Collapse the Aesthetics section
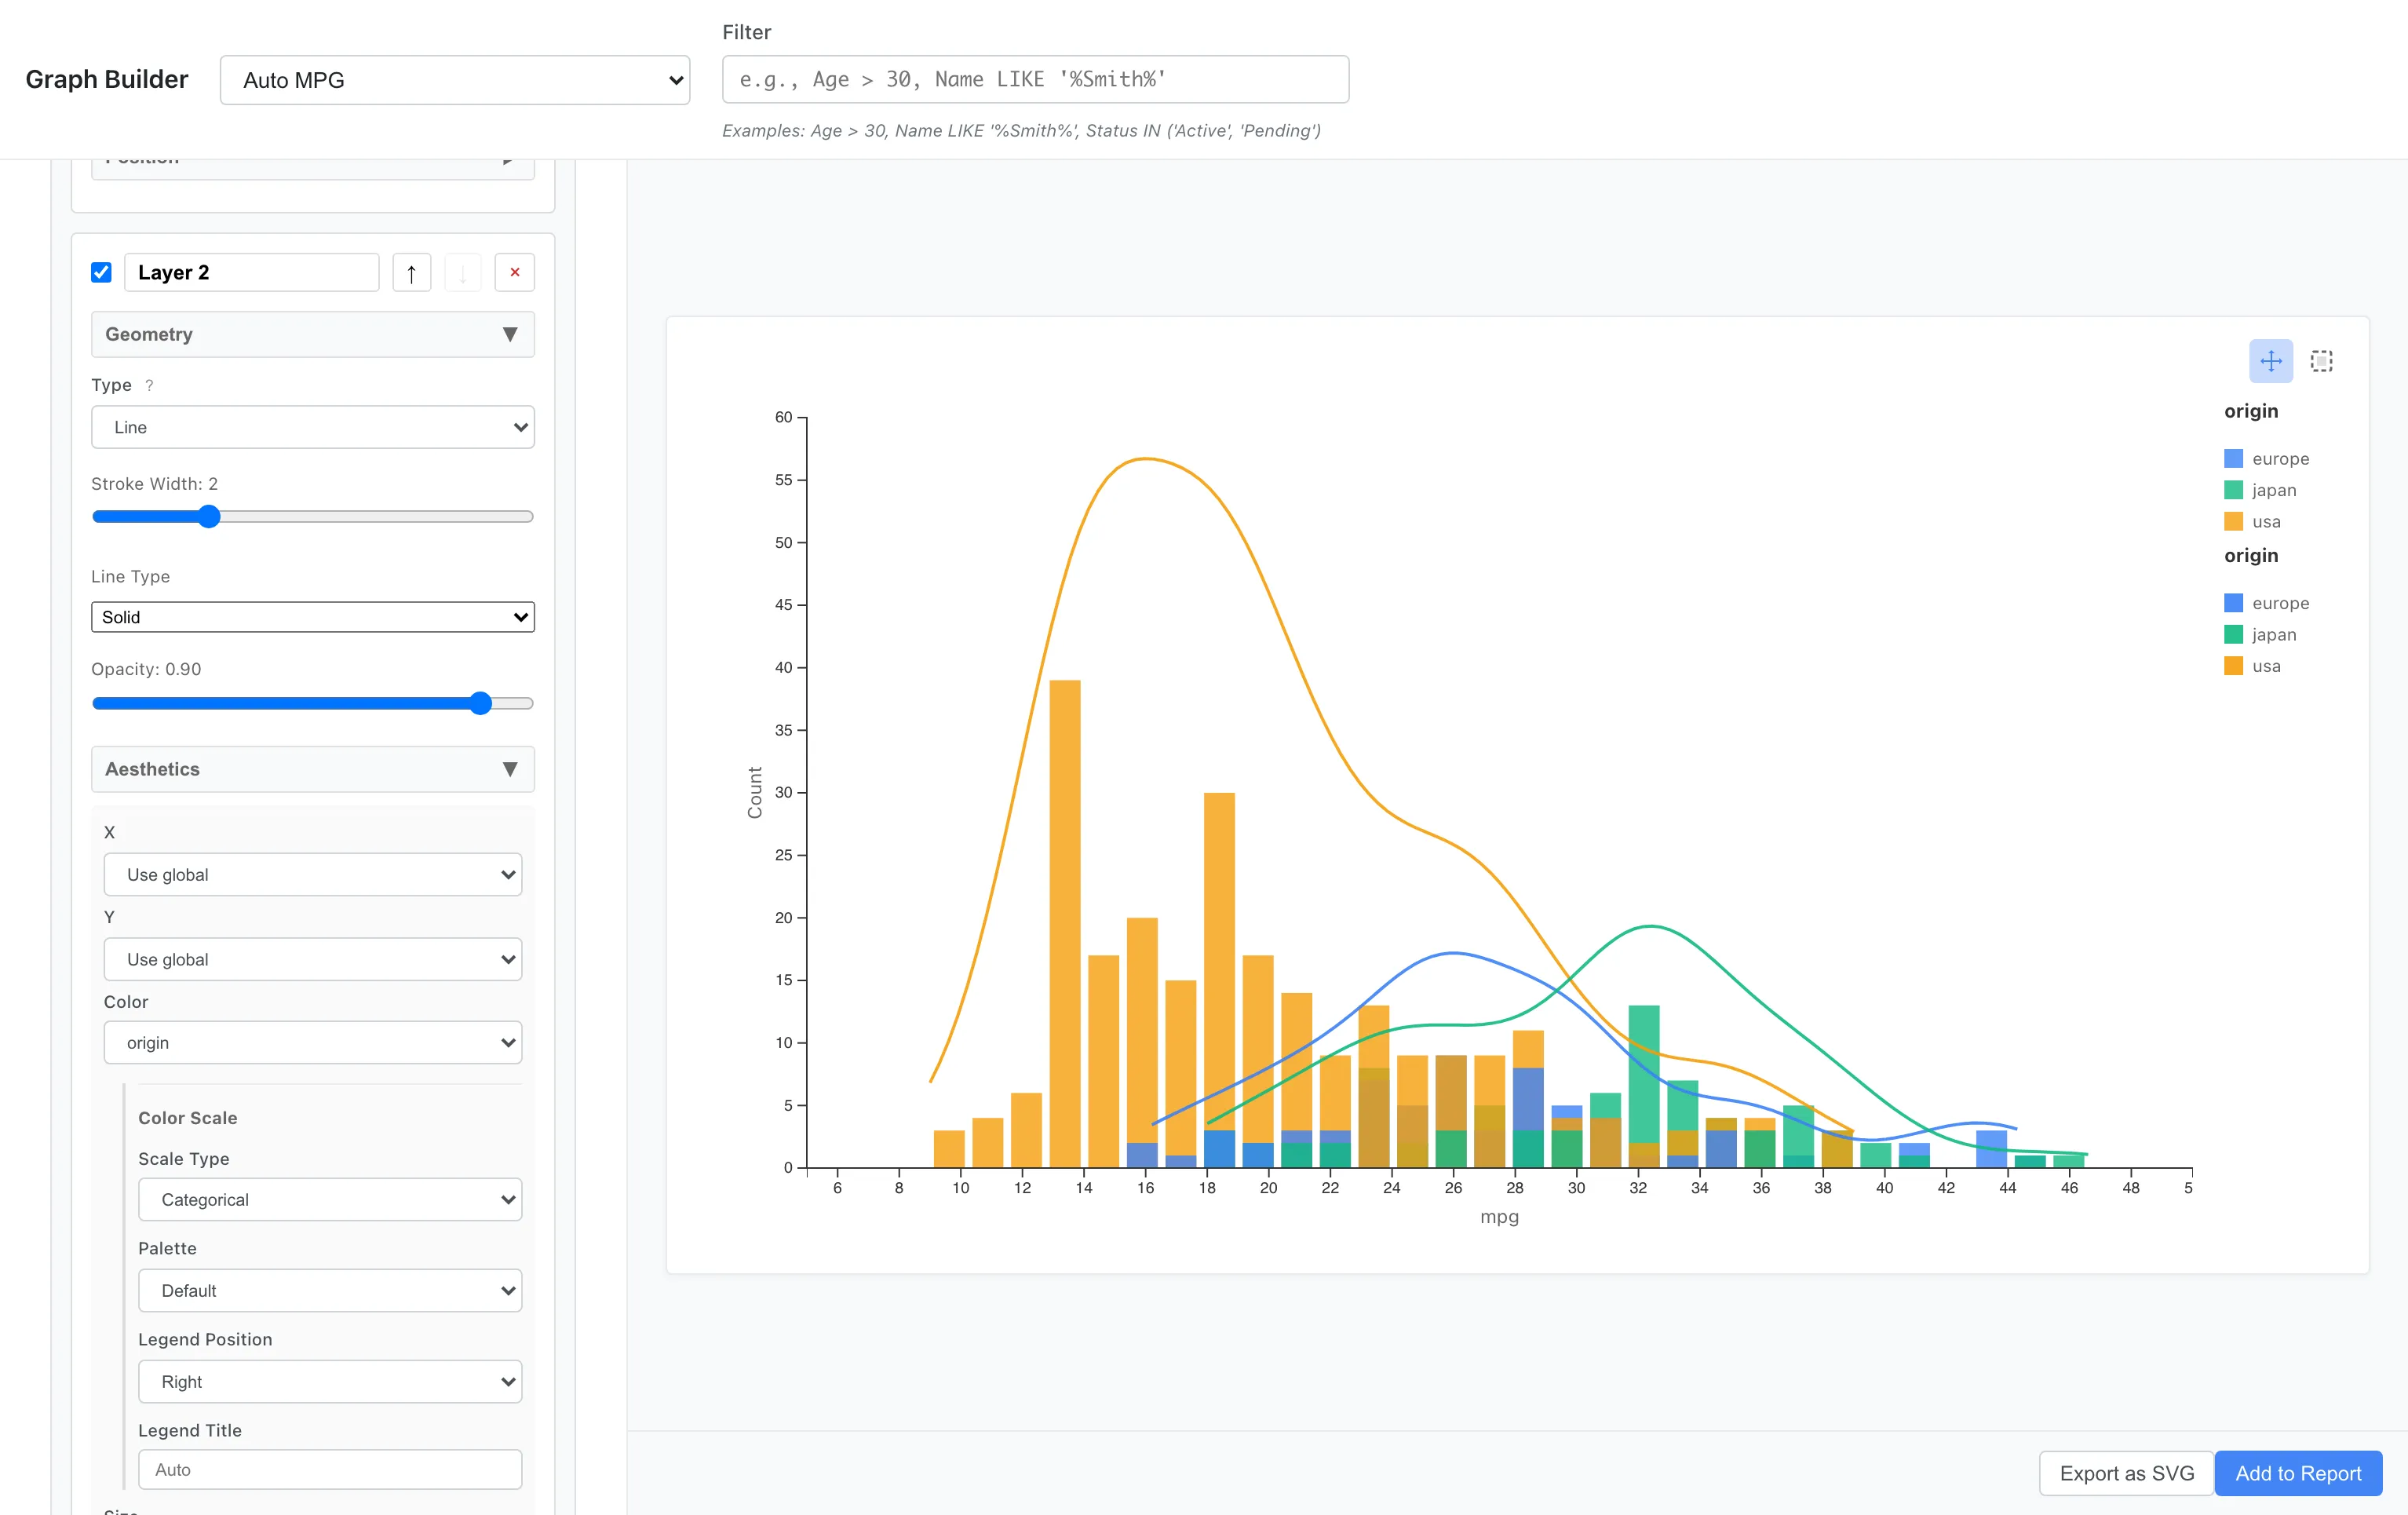Viewport: 2408px width, 1515px height. click(x=511, y=769)
